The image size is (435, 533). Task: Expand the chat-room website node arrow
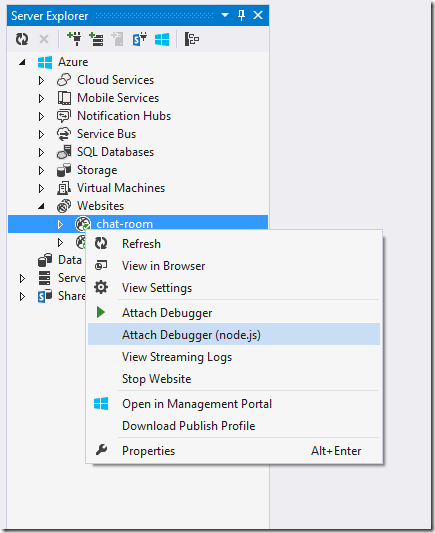pyautogui.click(x=60, y=224)
